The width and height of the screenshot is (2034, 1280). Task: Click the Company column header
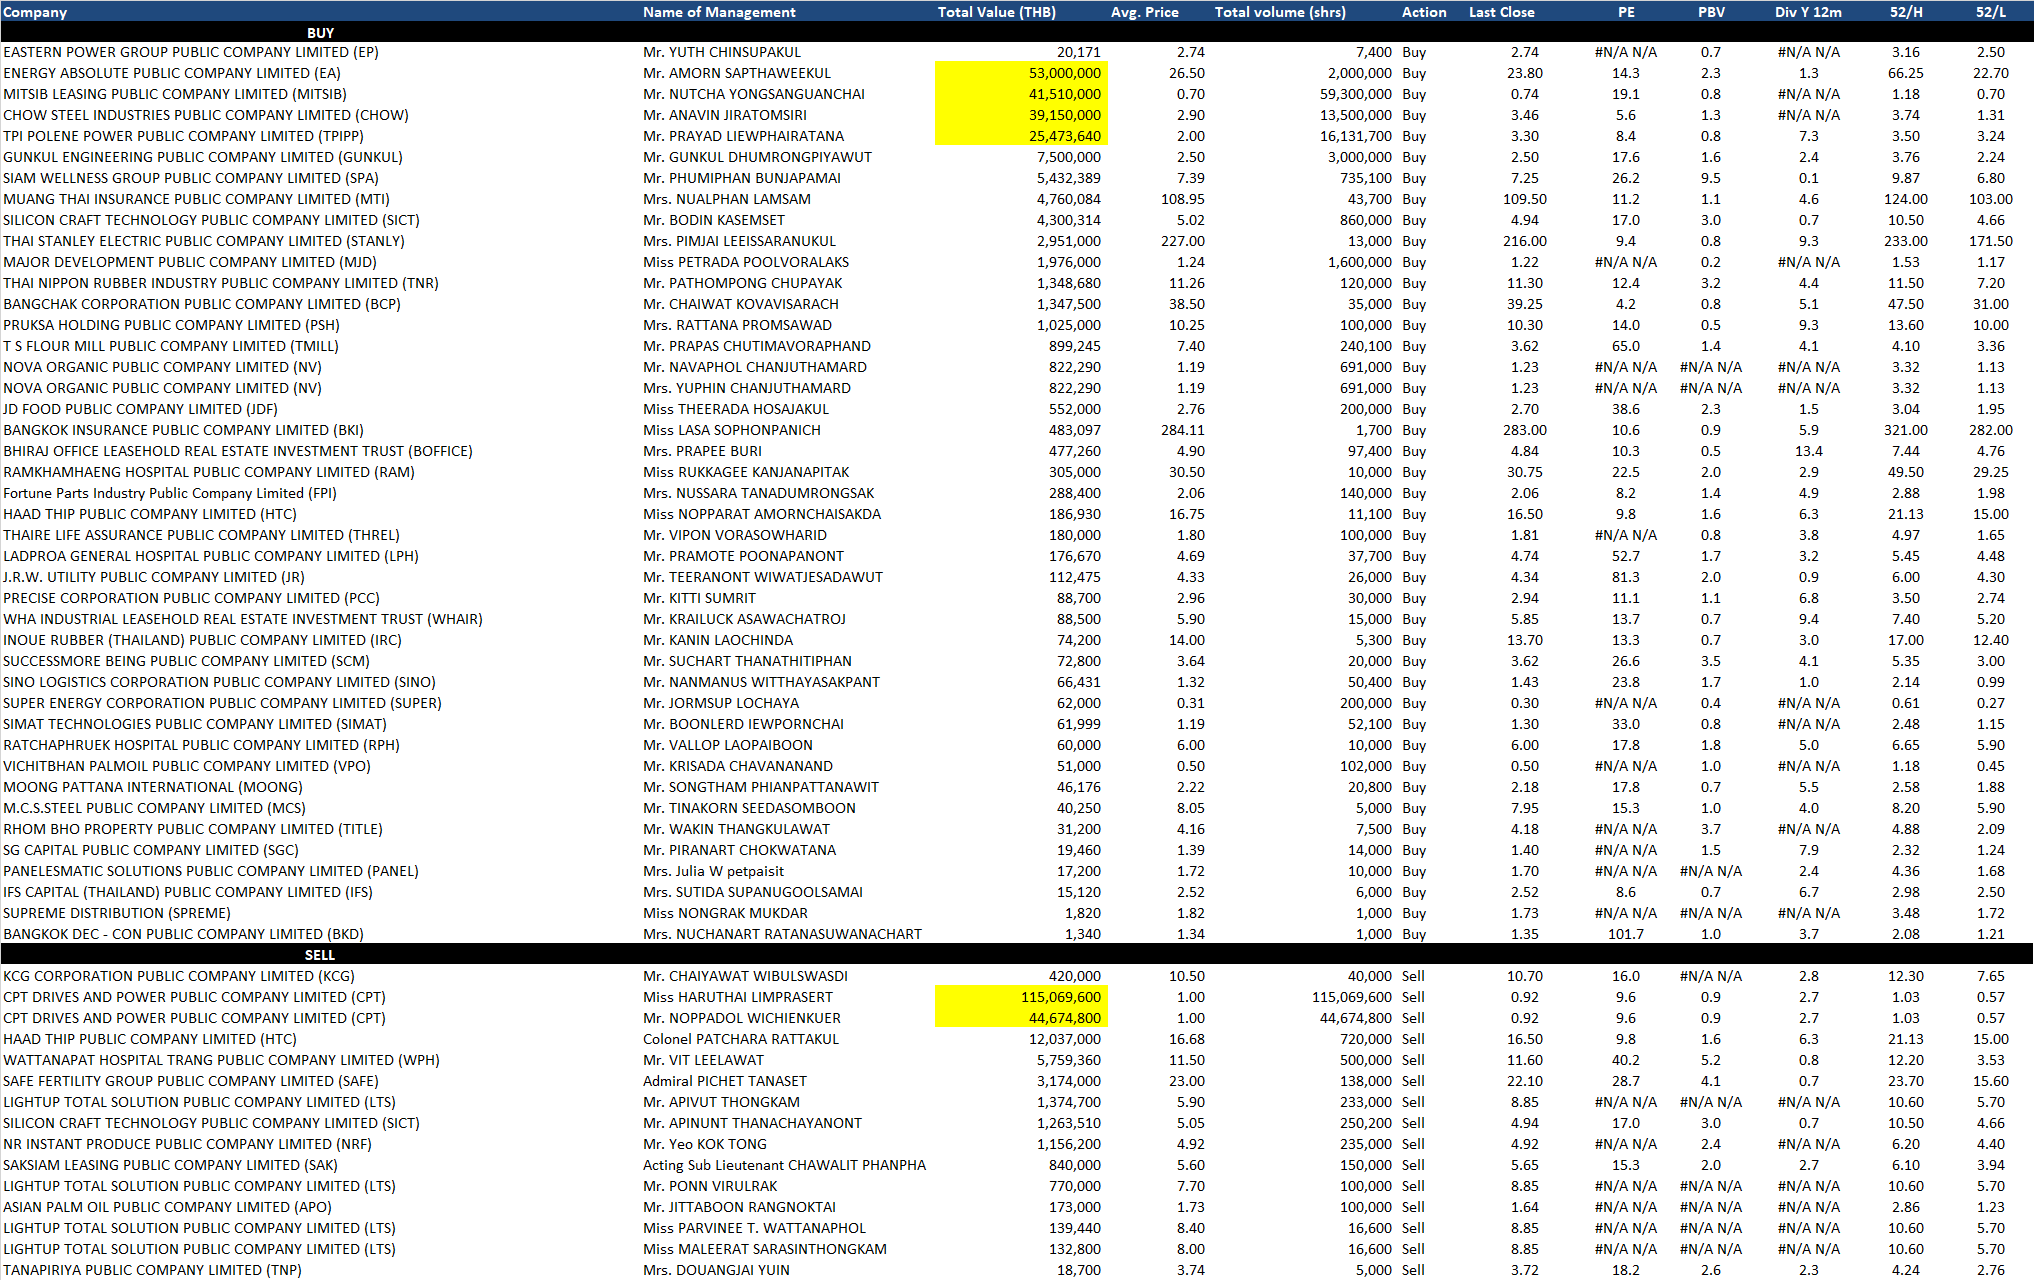pos(35,12)
